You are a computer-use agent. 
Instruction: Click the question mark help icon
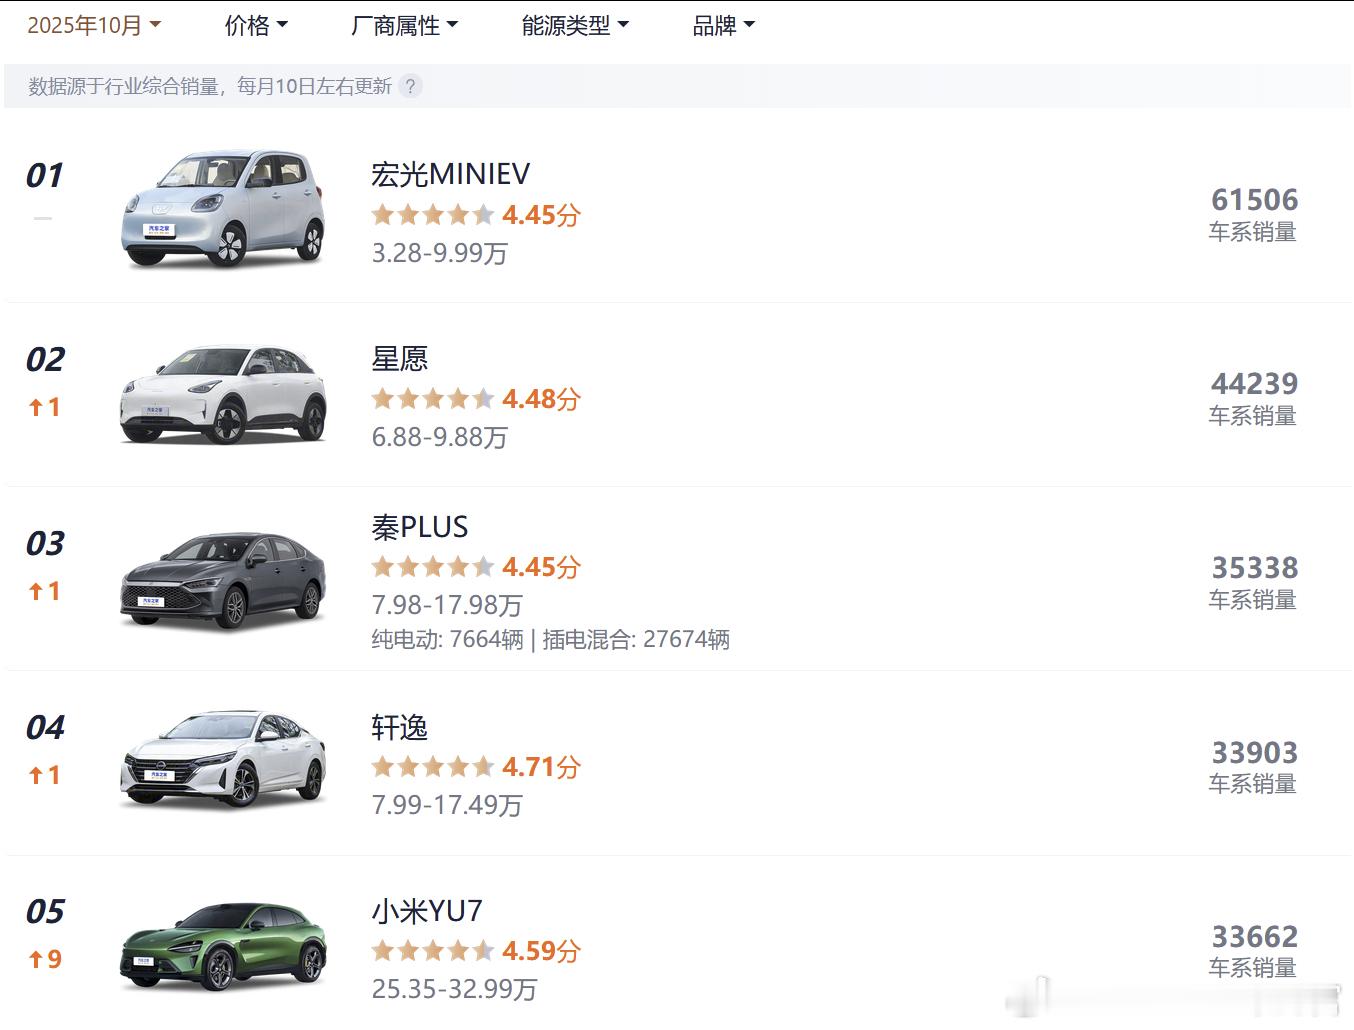tap(411, 86)
